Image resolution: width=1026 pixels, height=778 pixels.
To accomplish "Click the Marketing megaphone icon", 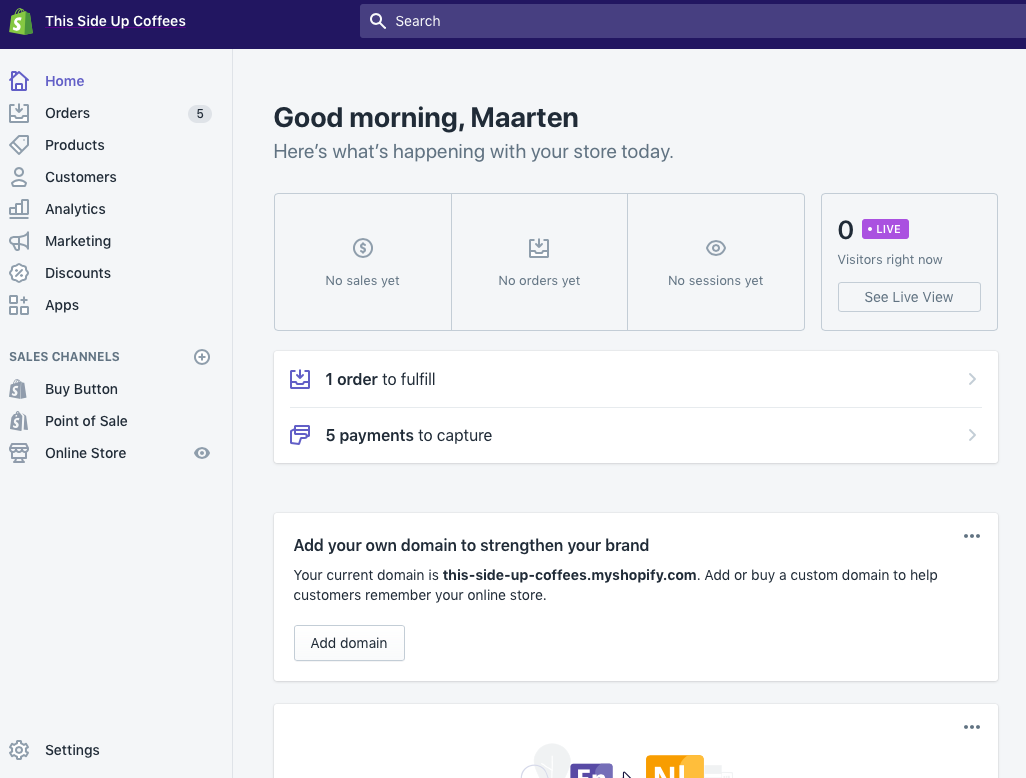I will [x=19, y=241].
